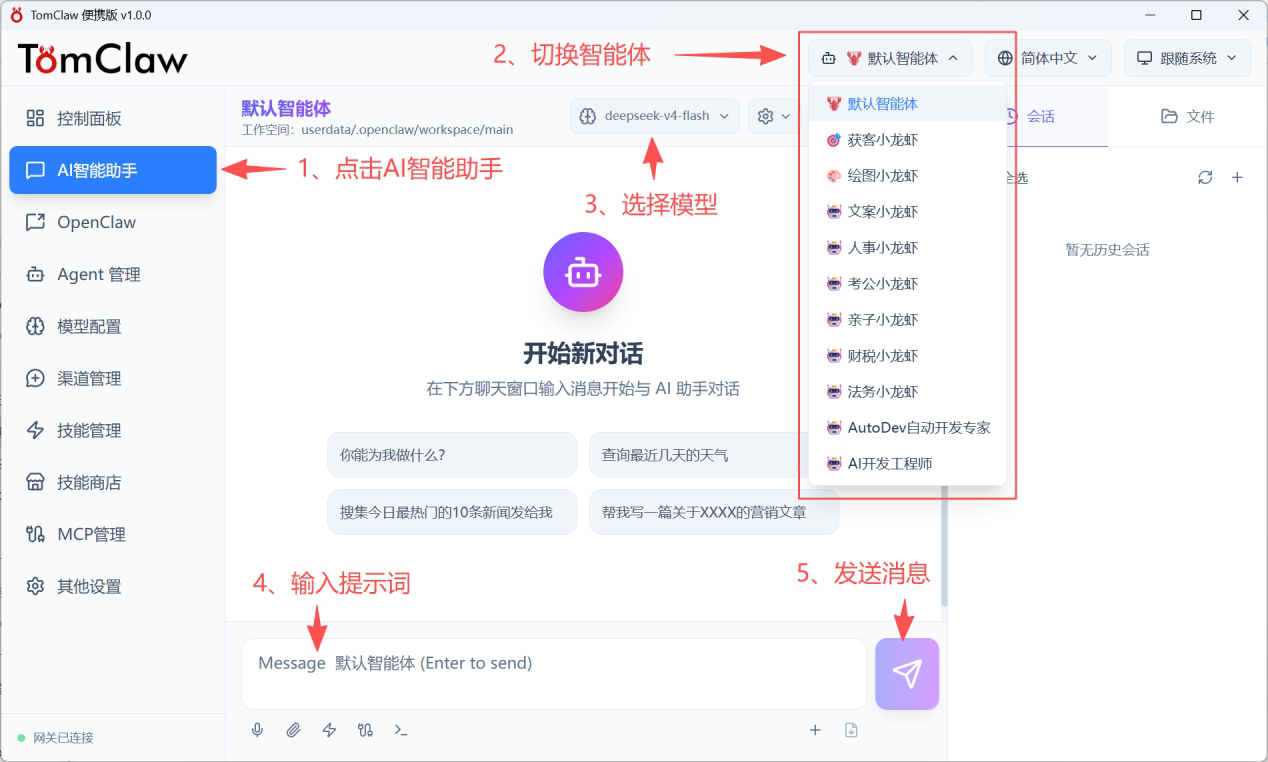
Task: Create a new conversation with plus icon
Action: pyautogui.click(x=1237, y=177)
